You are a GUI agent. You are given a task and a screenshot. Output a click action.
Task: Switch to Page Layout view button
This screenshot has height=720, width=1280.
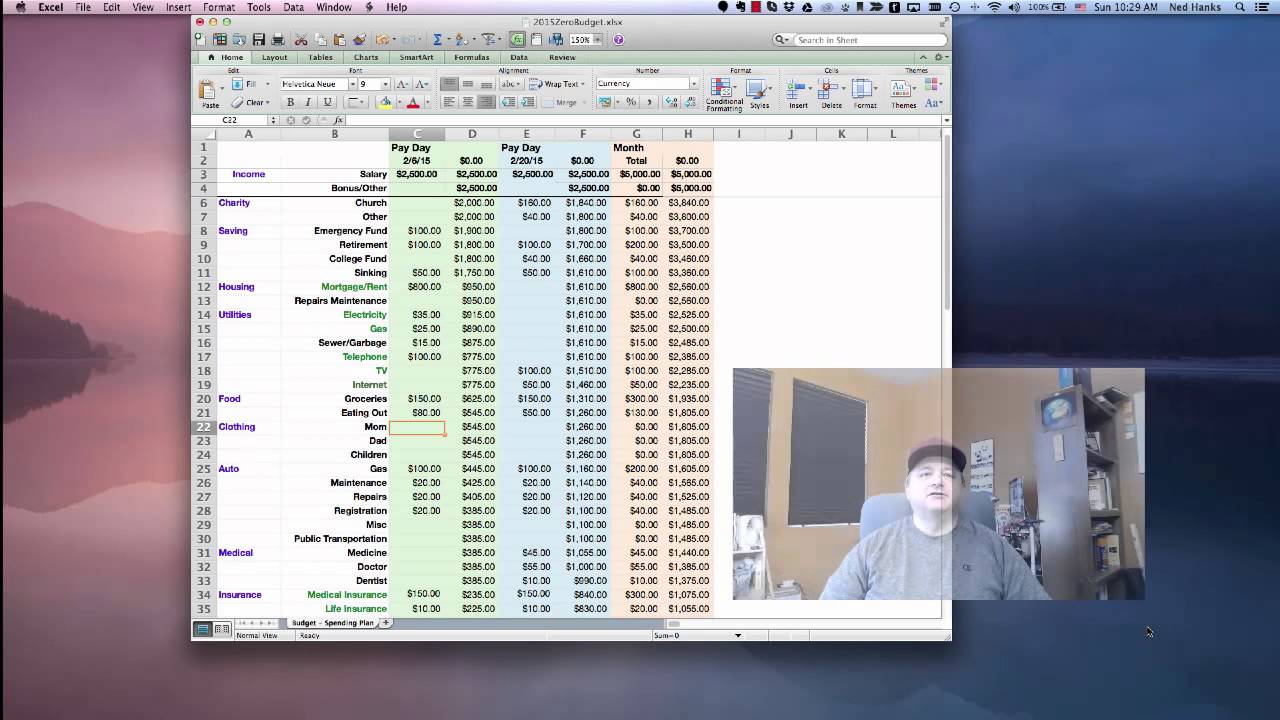pyautogui.click(x=221, y=629)
